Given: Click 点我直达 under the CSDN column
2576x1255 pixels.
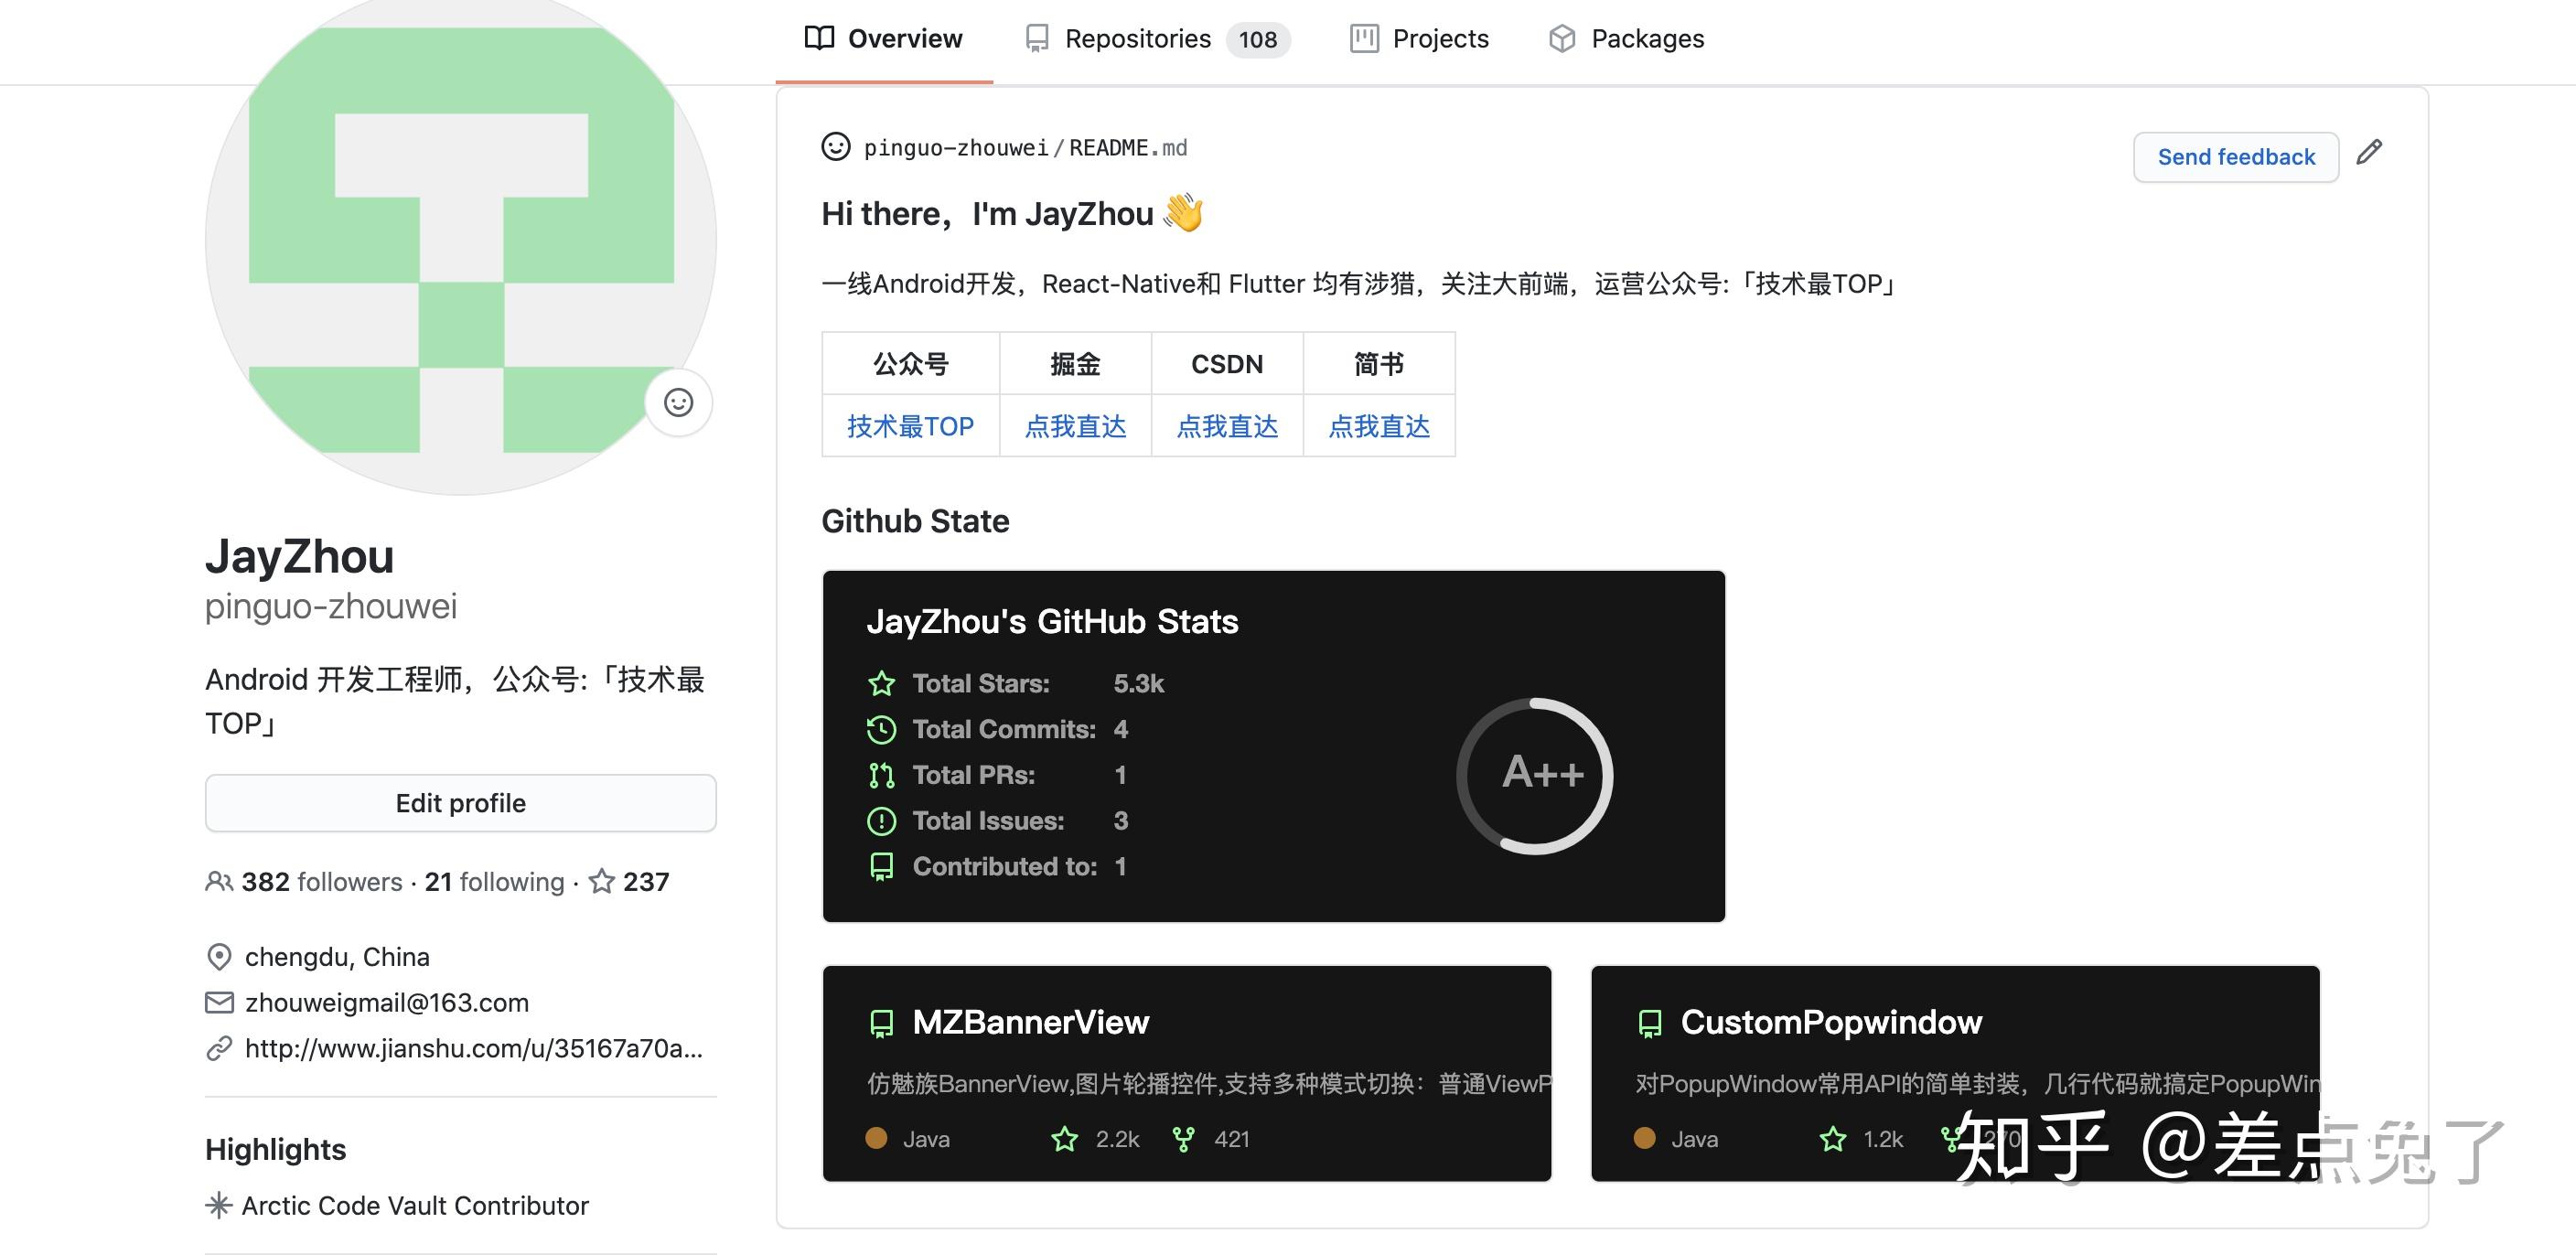Looking at the screenshot, I should tap(1227, 425).
